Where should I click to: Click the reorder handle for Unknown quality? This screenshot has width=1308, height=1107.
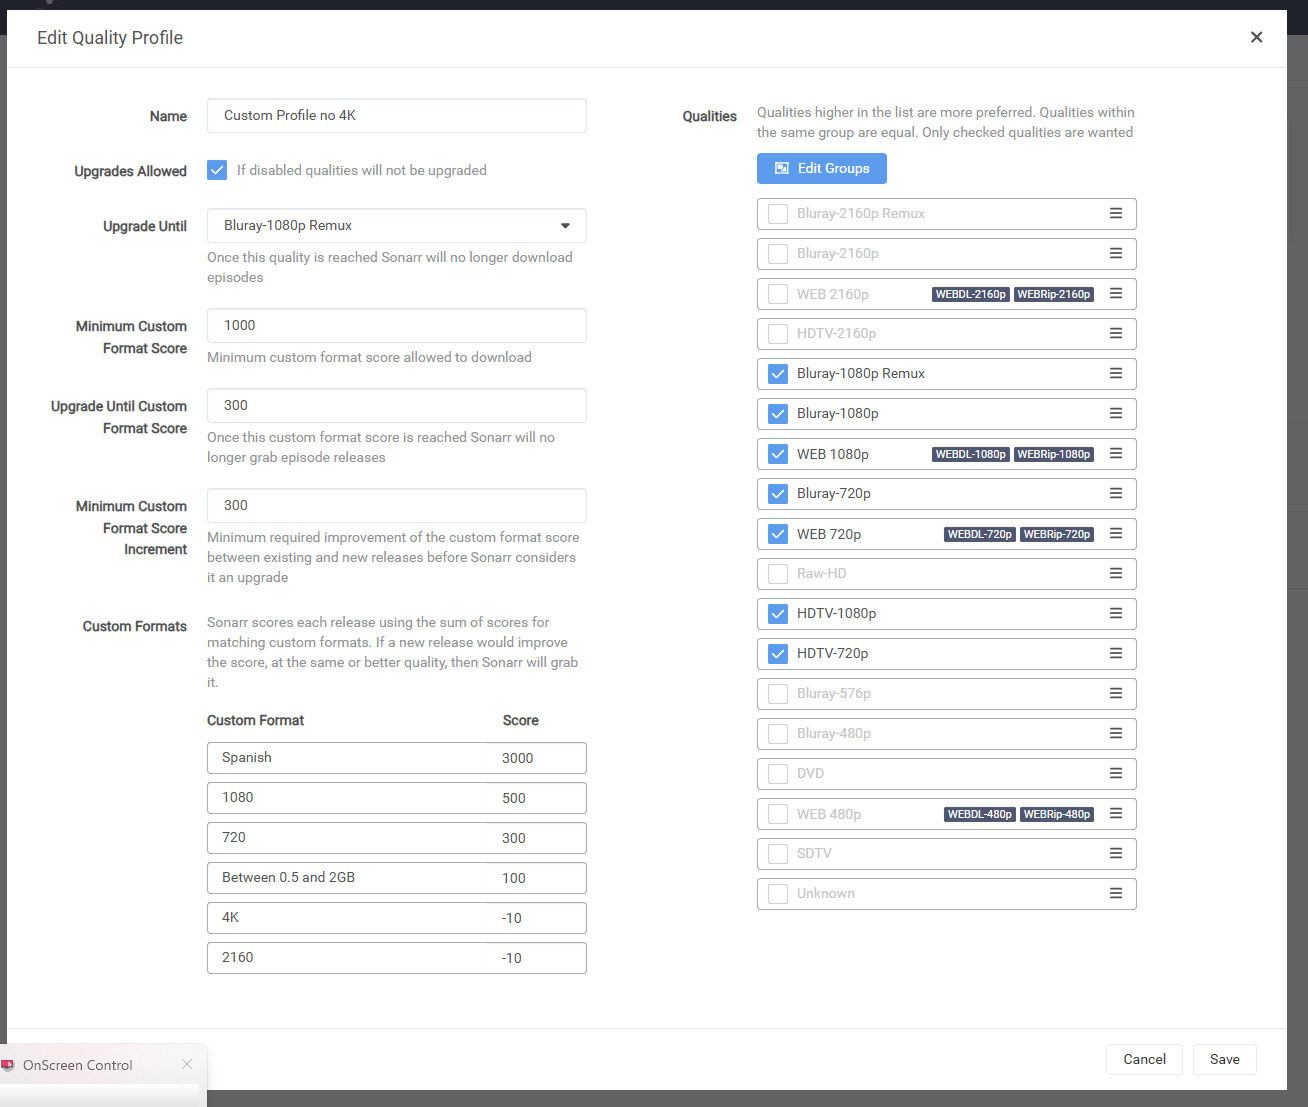coord(1115,893)
